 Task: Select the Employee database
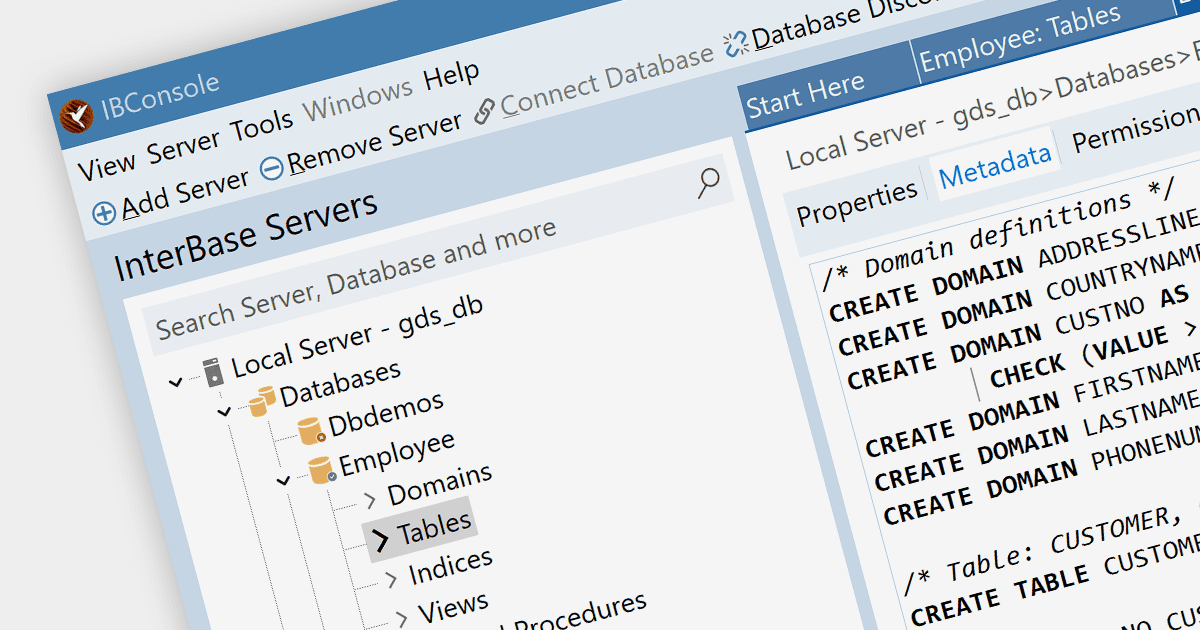point(396,453)
